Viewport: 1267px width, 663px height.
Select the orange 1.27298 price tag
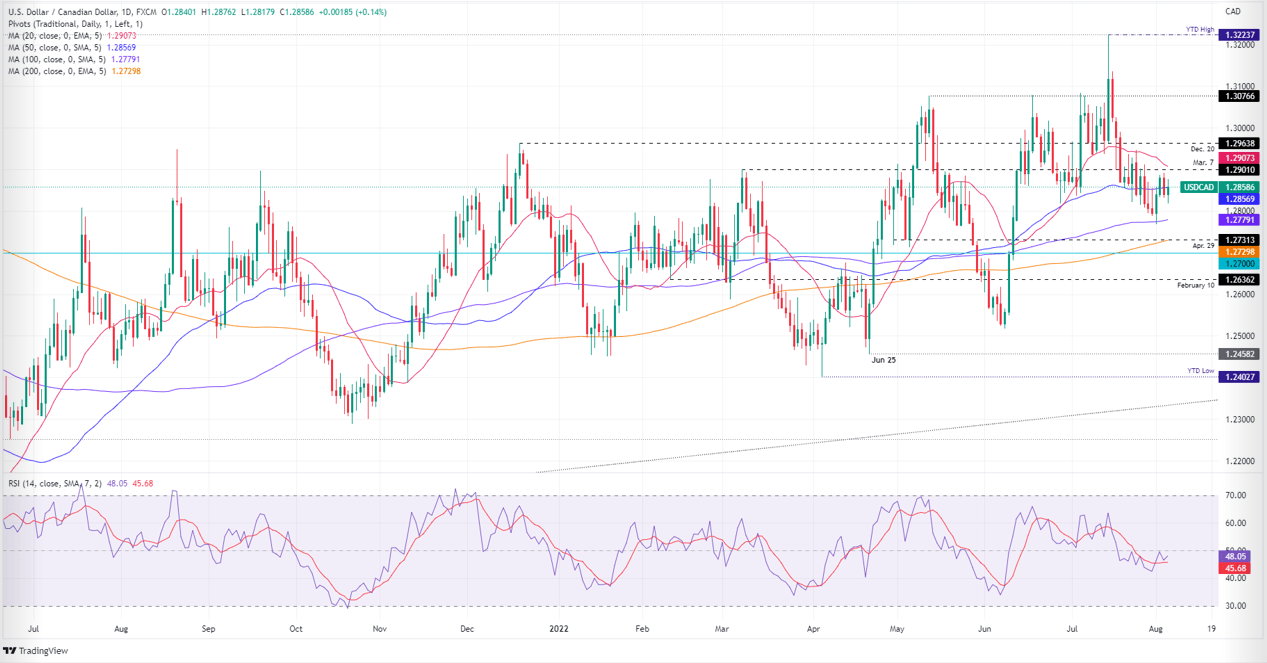(1237, 252)
